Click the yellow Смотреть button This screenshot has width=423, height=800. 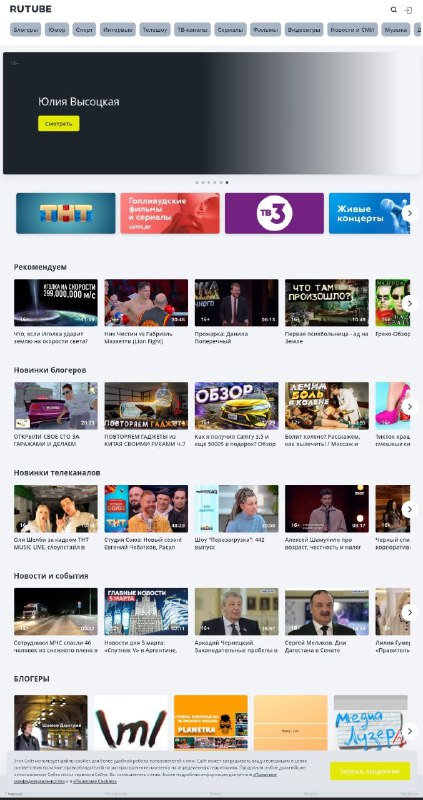59,123
